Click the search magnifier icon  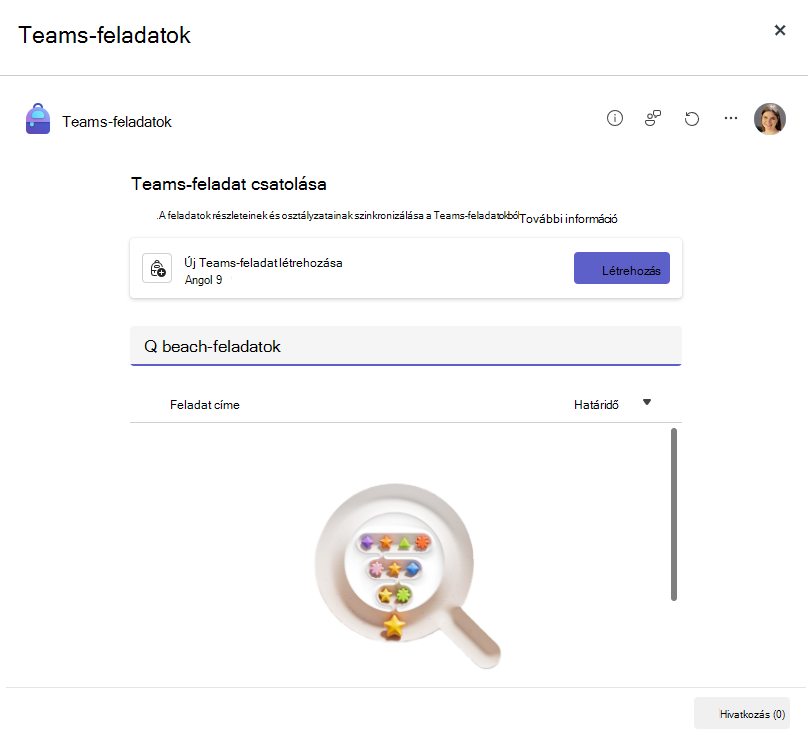[x=150, y=346]
